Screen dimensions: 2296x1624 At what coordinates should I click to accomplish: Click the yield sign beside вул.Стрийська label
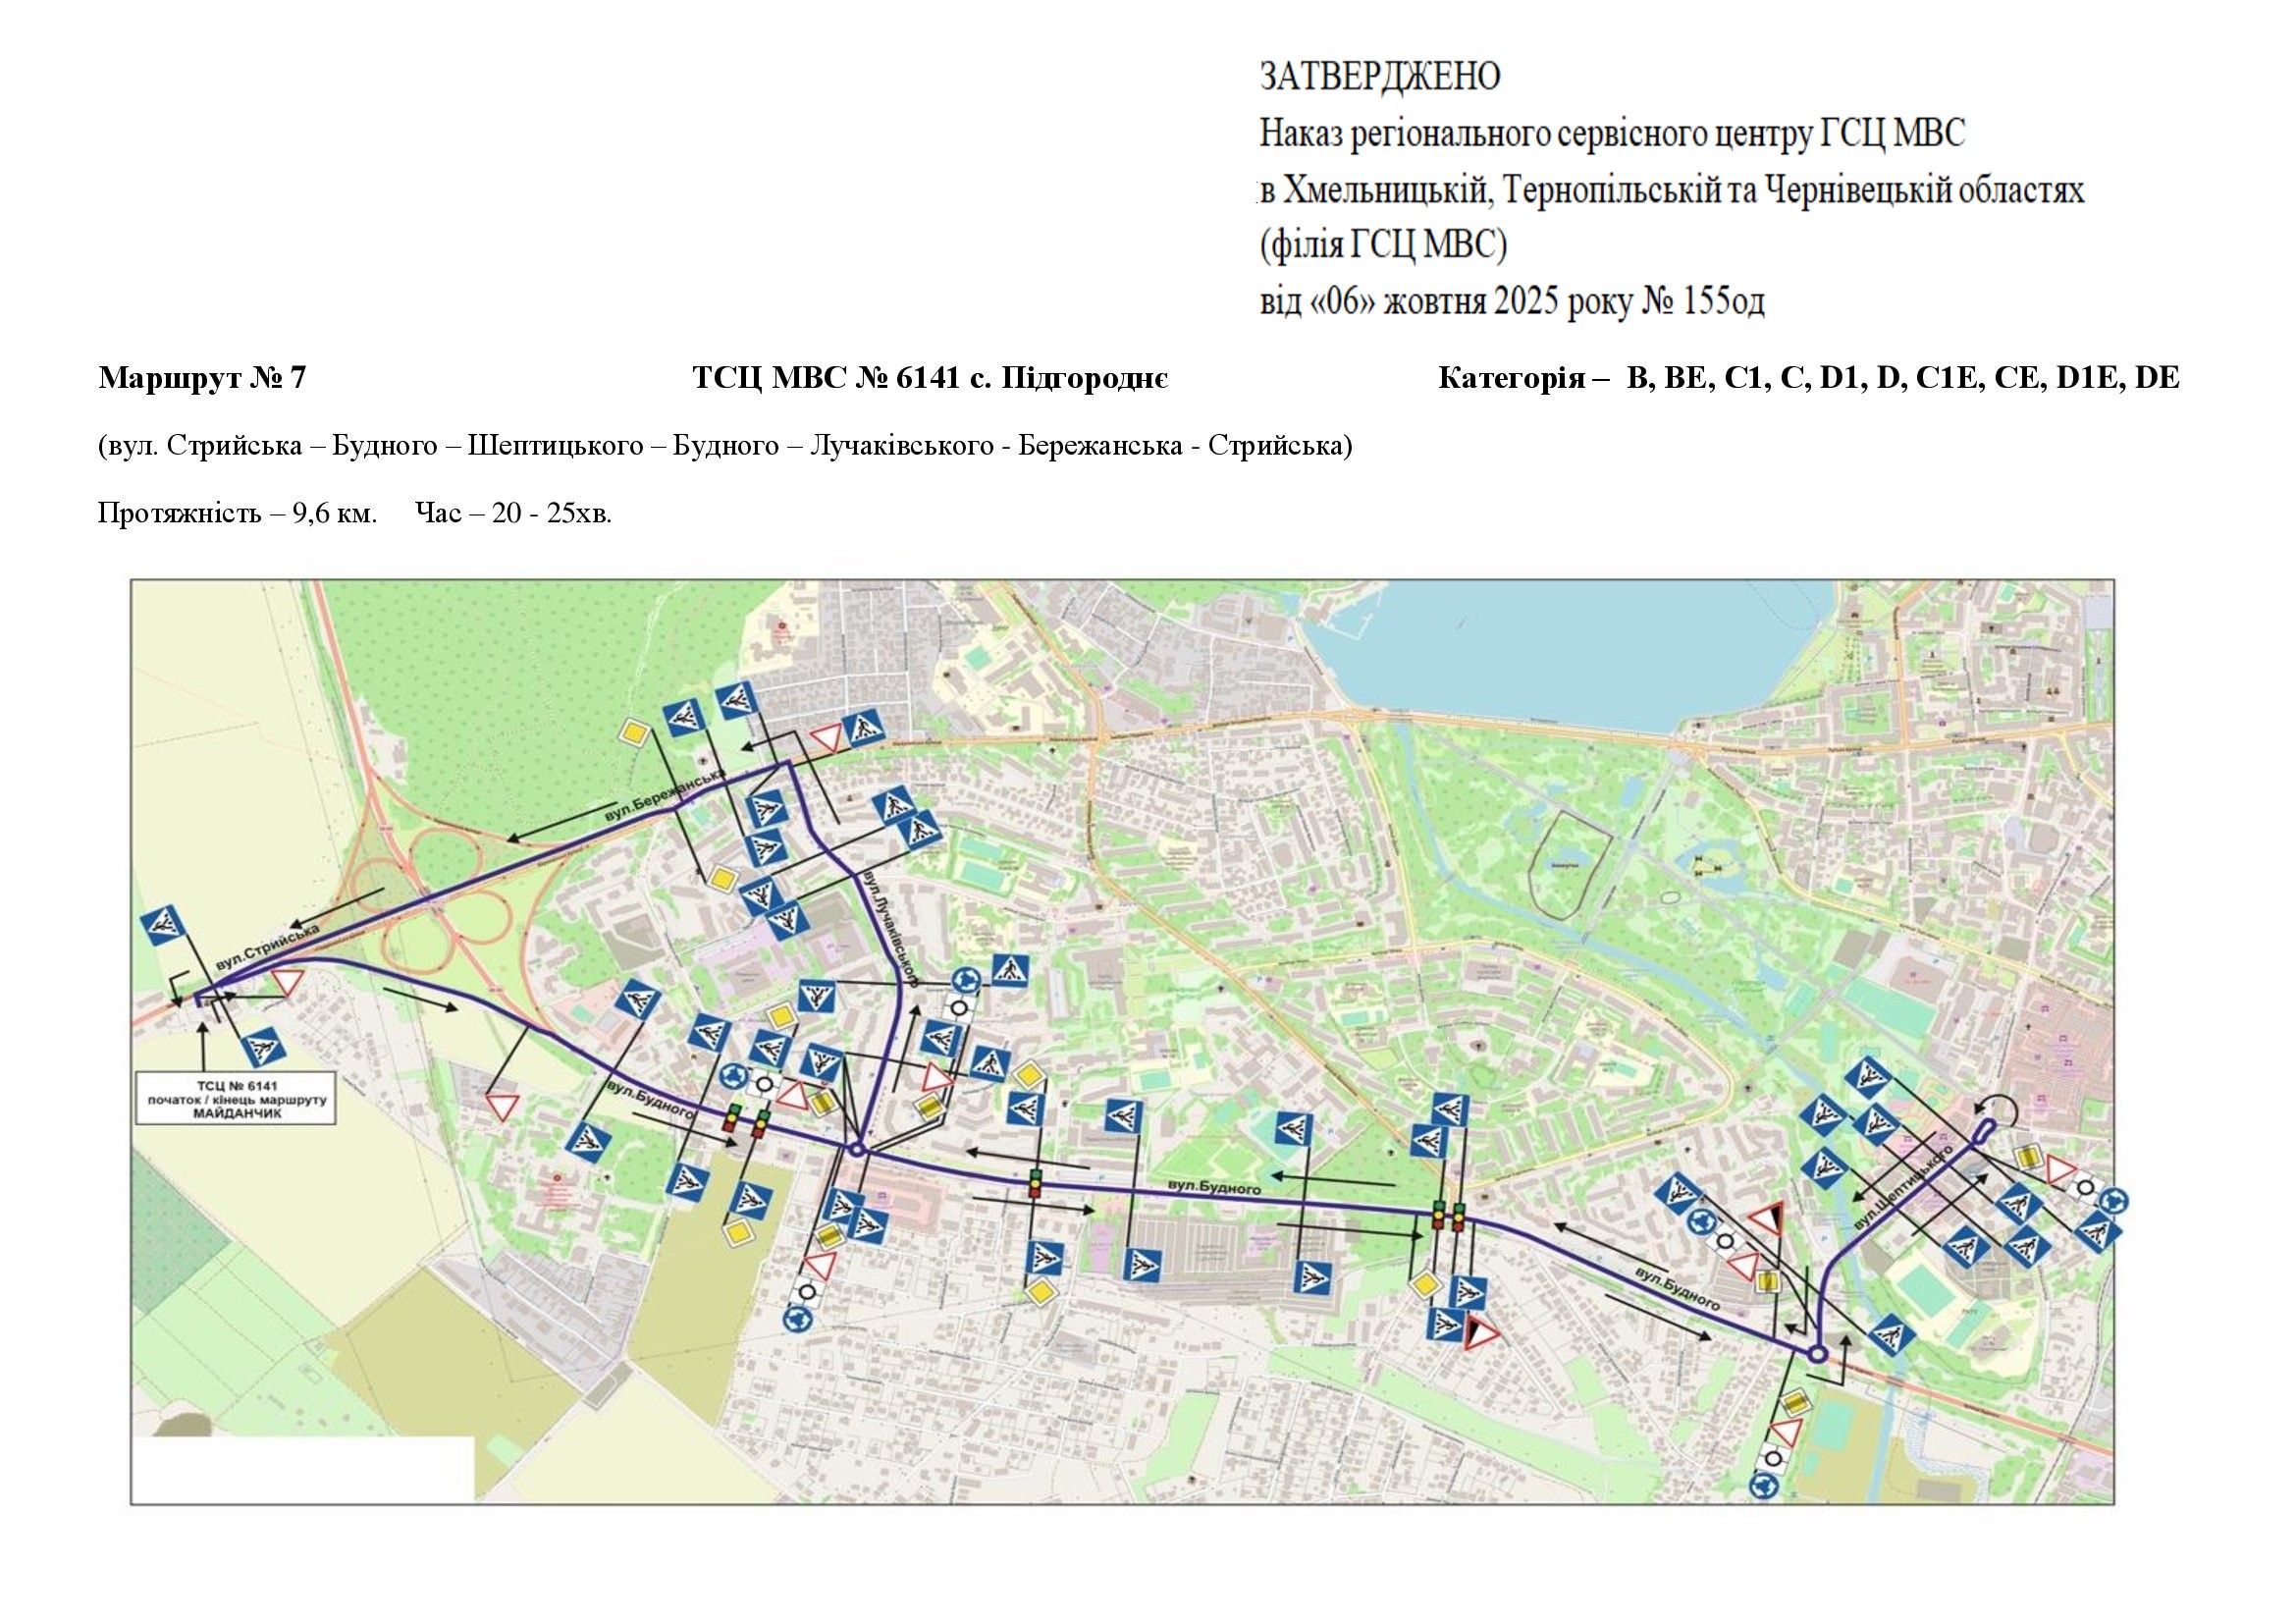pos(287,981)
